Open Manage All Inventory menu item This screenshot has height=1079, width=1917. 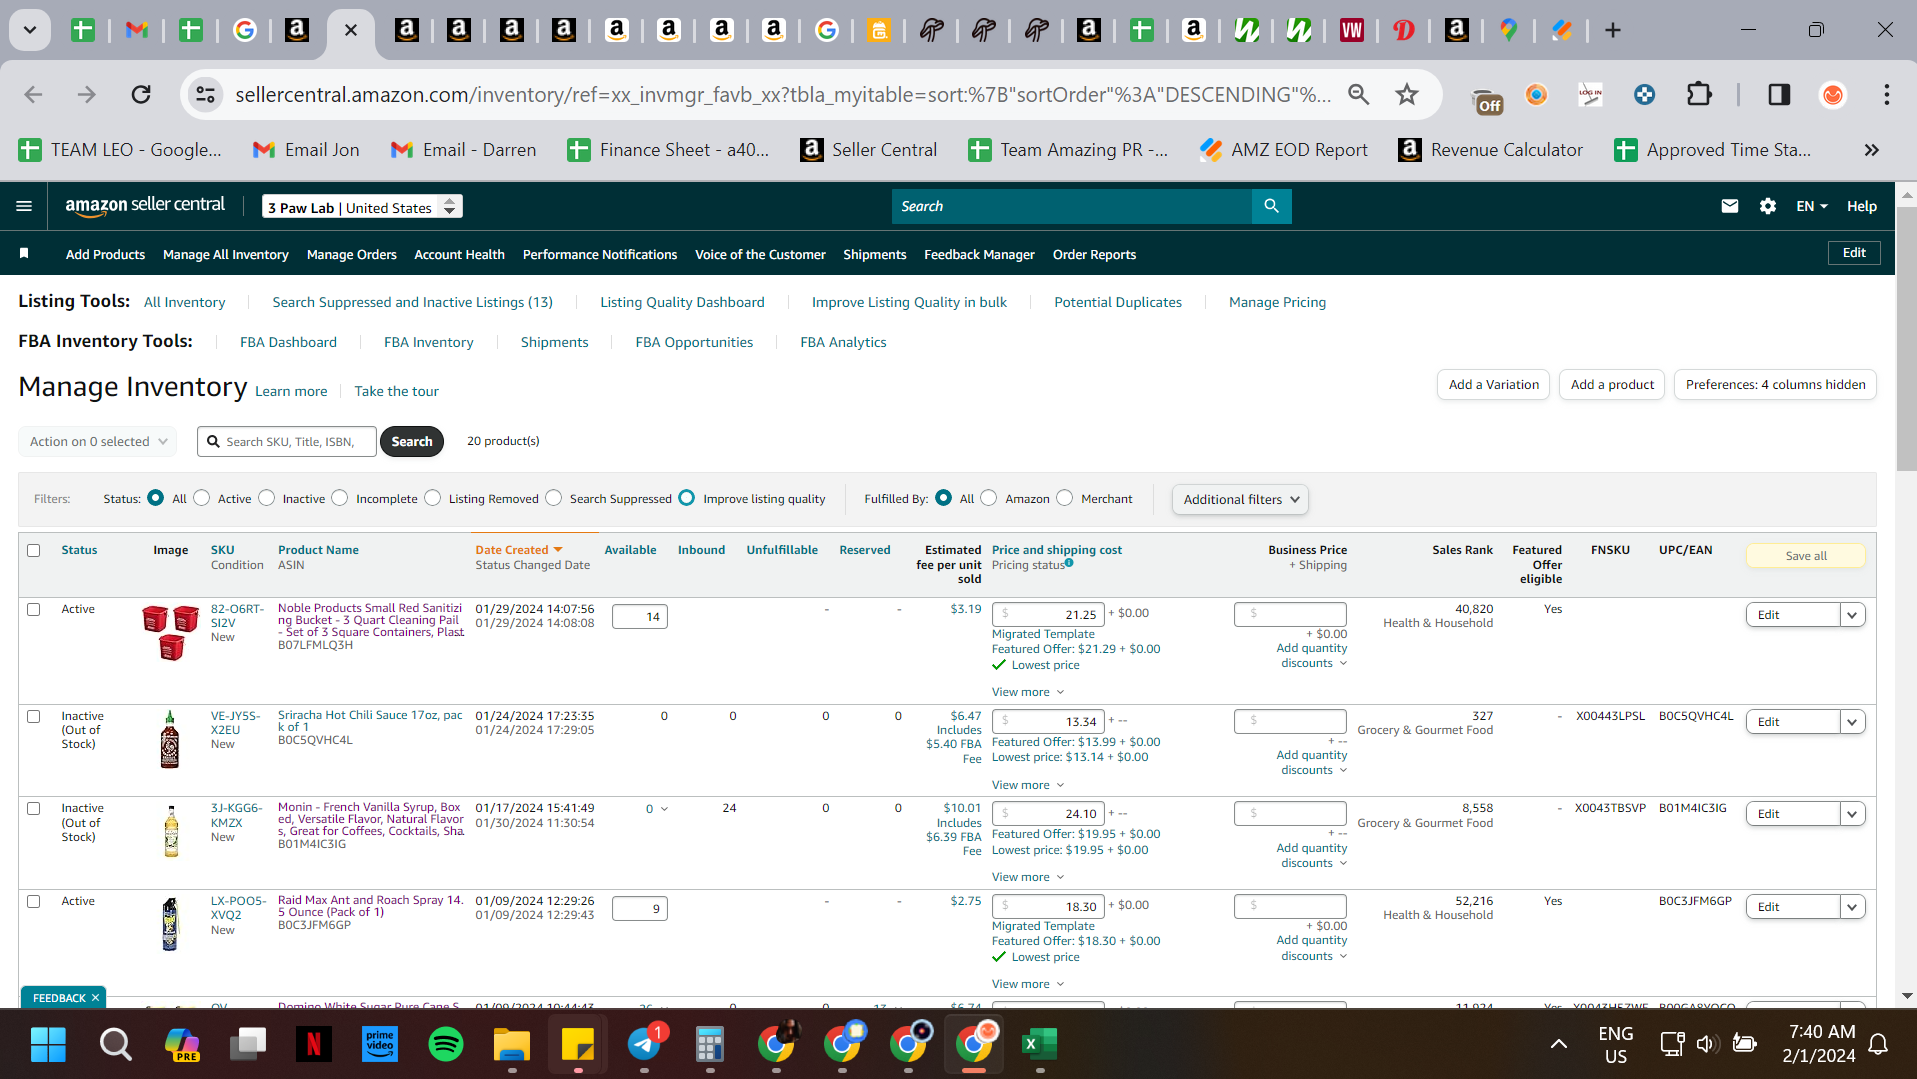[226, 254]
